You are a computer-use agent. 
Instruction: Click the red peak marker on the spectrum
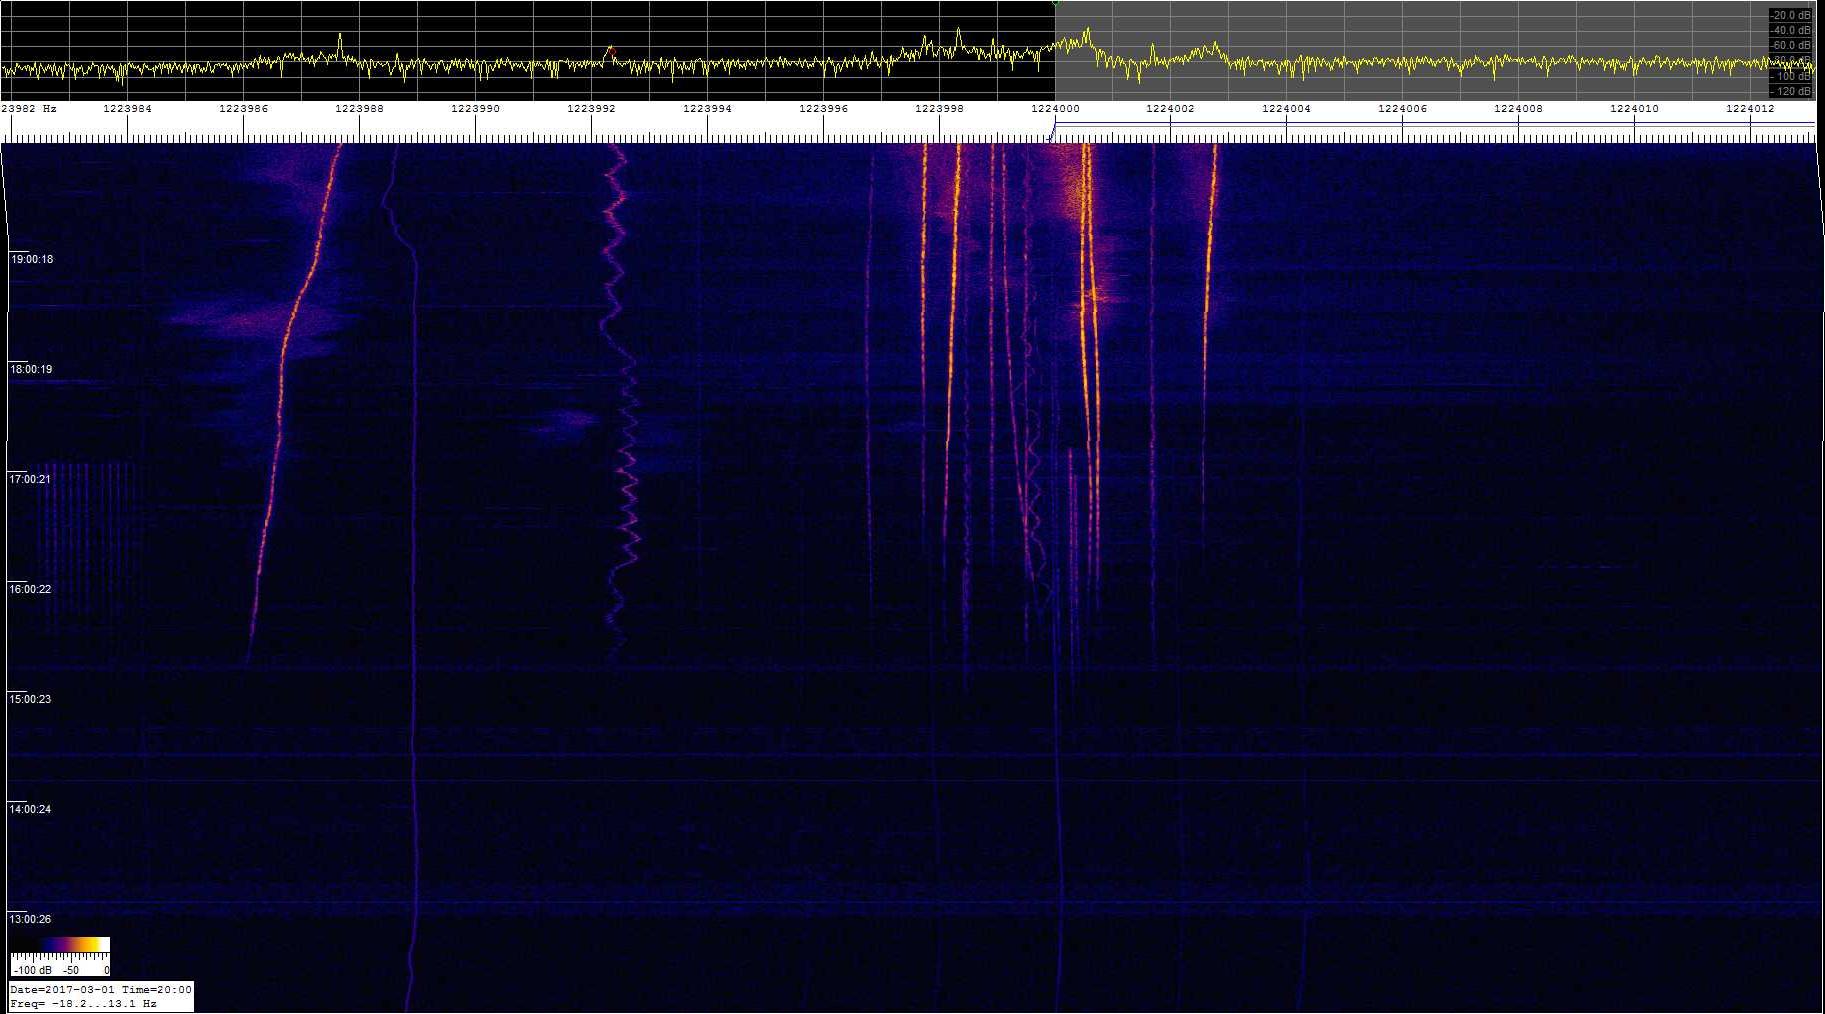pos(611,50)
